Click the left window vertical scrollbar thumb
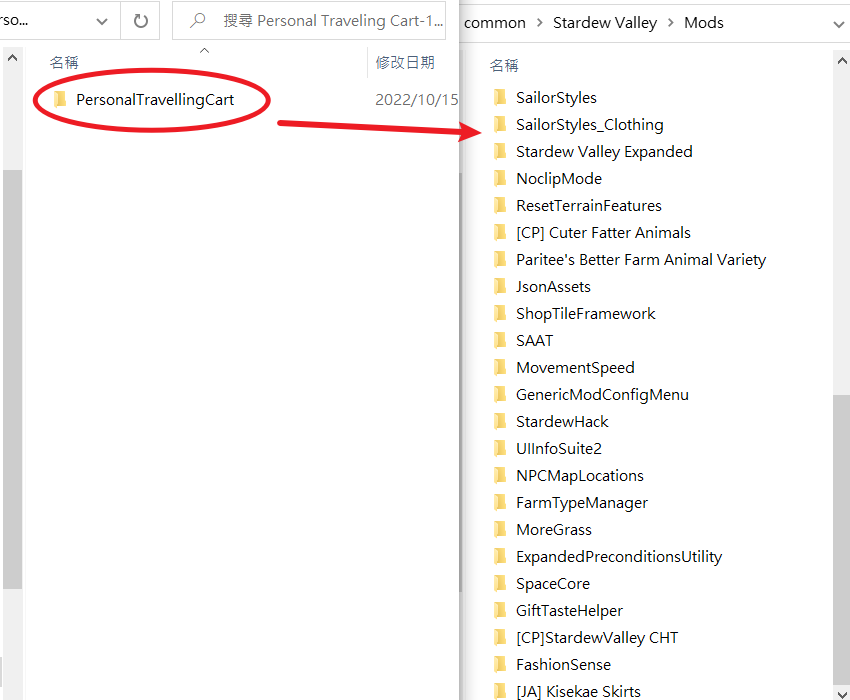850x700 pixels. pyautogui.click(x=12, y=379)
